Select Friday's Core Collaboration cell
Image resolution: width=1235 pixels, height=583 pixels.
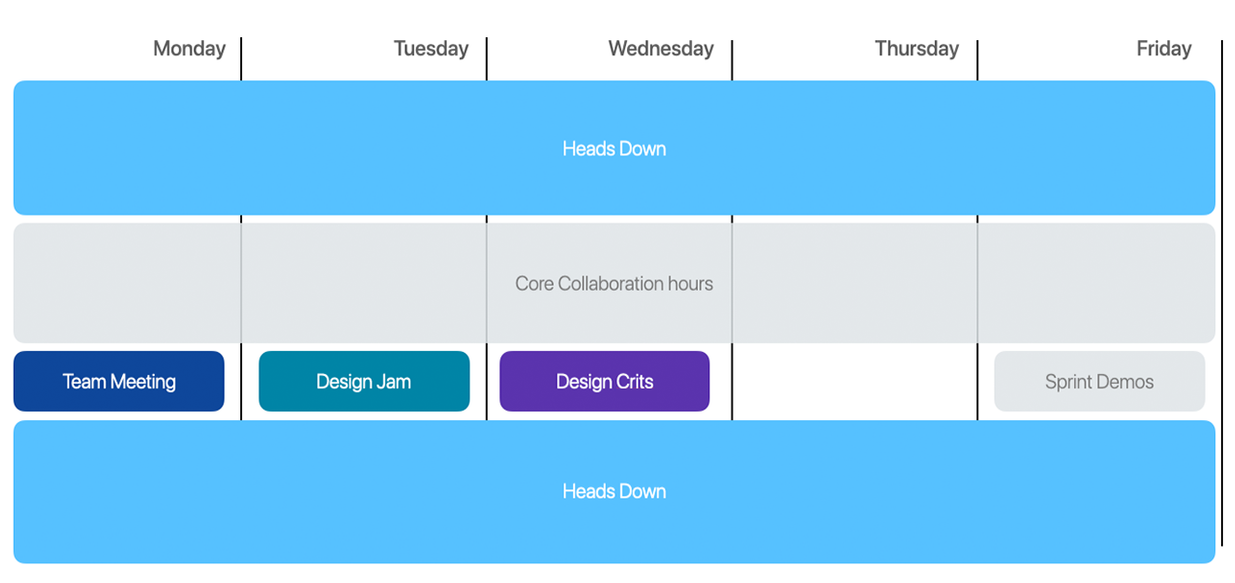(1097, 283)
